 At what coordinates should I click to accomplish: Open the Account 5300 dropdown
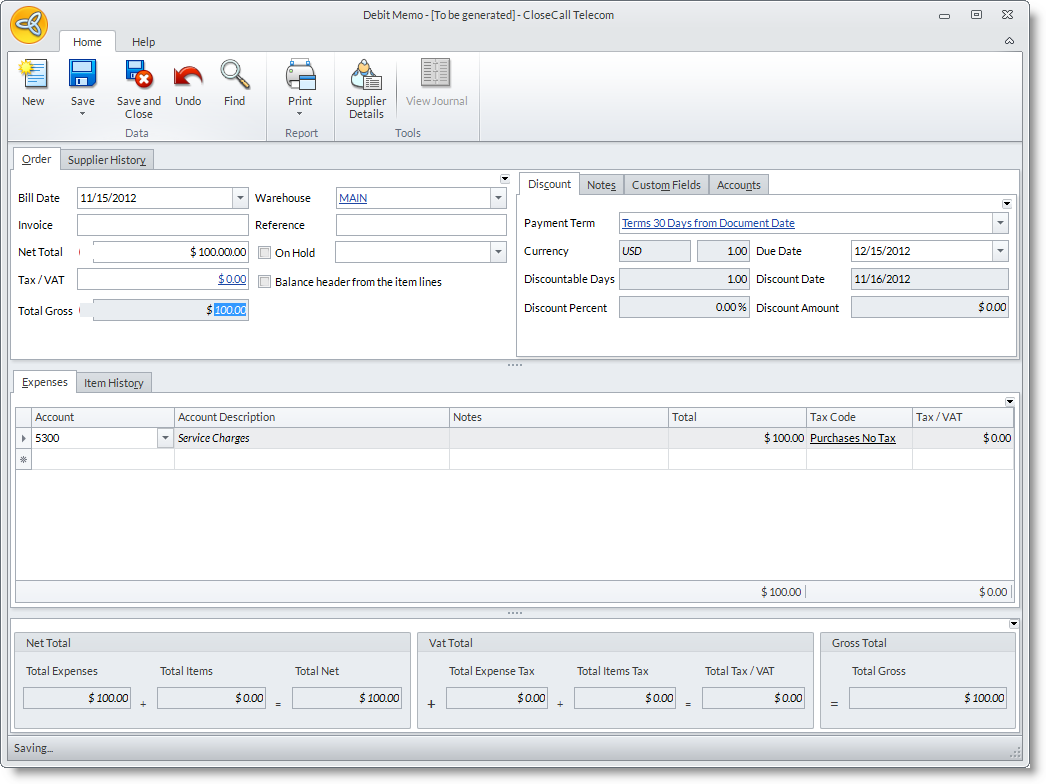point(164,438)
